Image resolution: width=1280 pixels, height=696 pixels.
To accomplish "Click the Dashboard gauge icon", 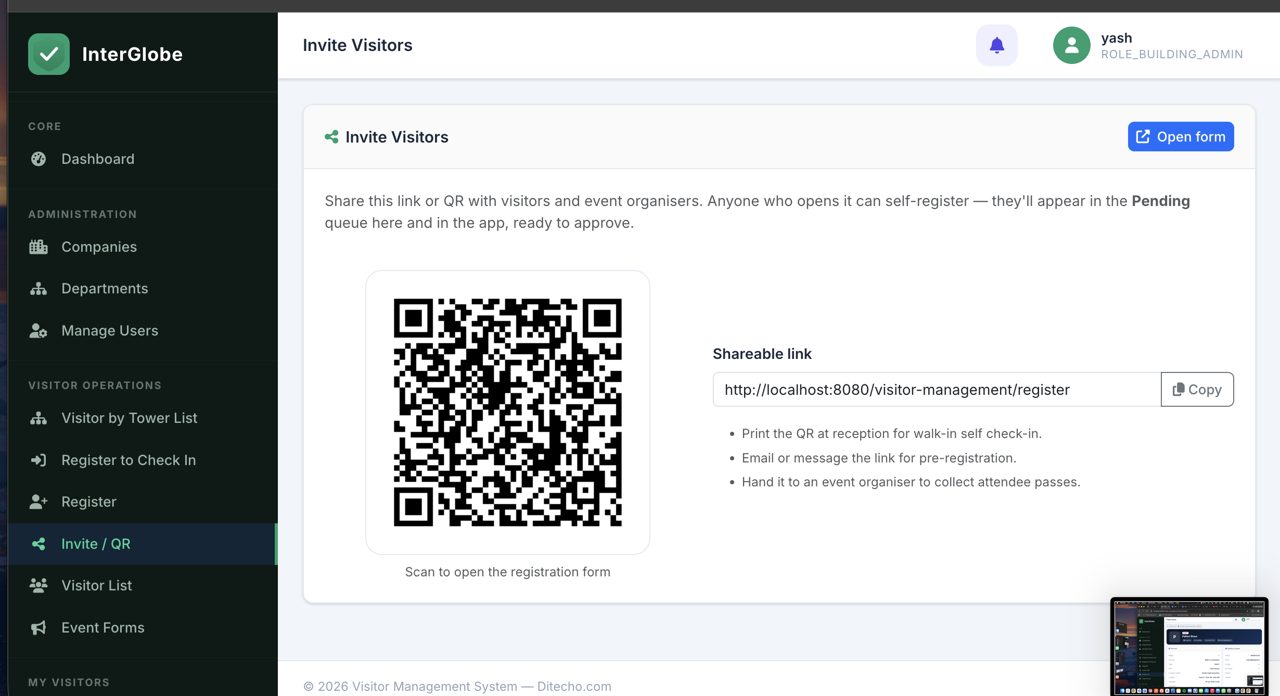I will pyautogui.click(x=39, y=159).
